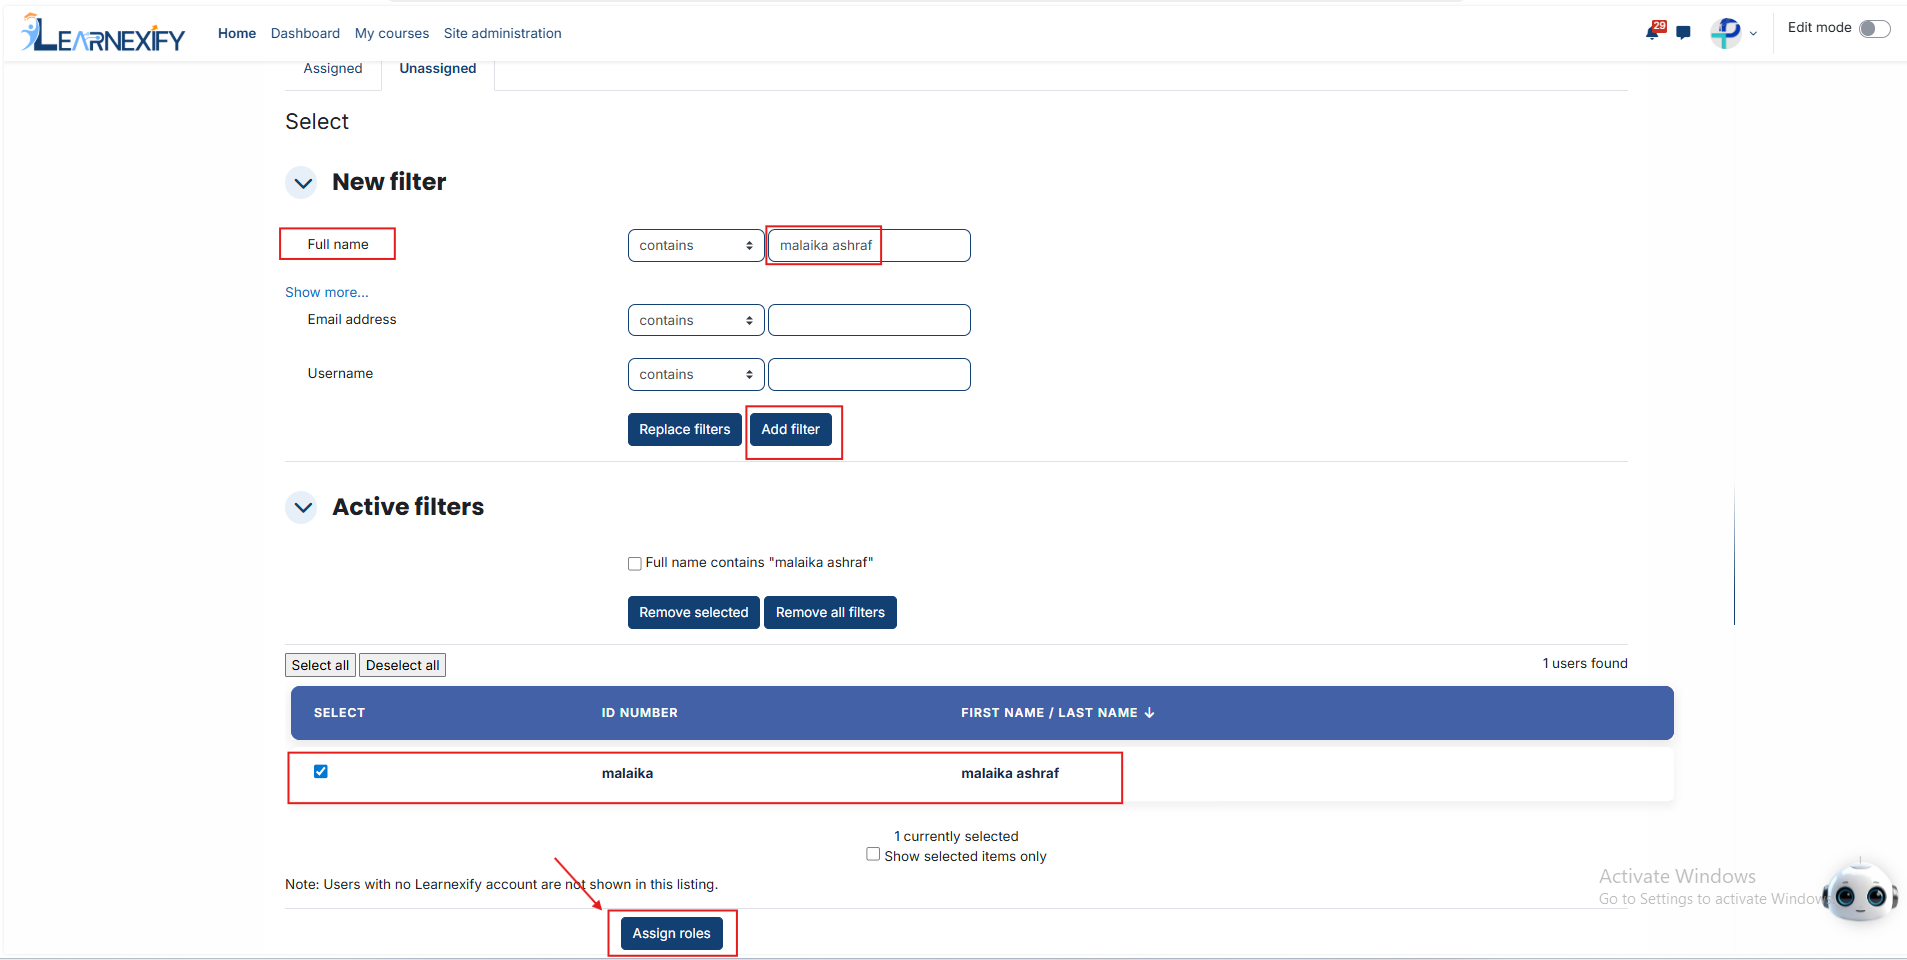Focus the Email address text field

point(869,321)
